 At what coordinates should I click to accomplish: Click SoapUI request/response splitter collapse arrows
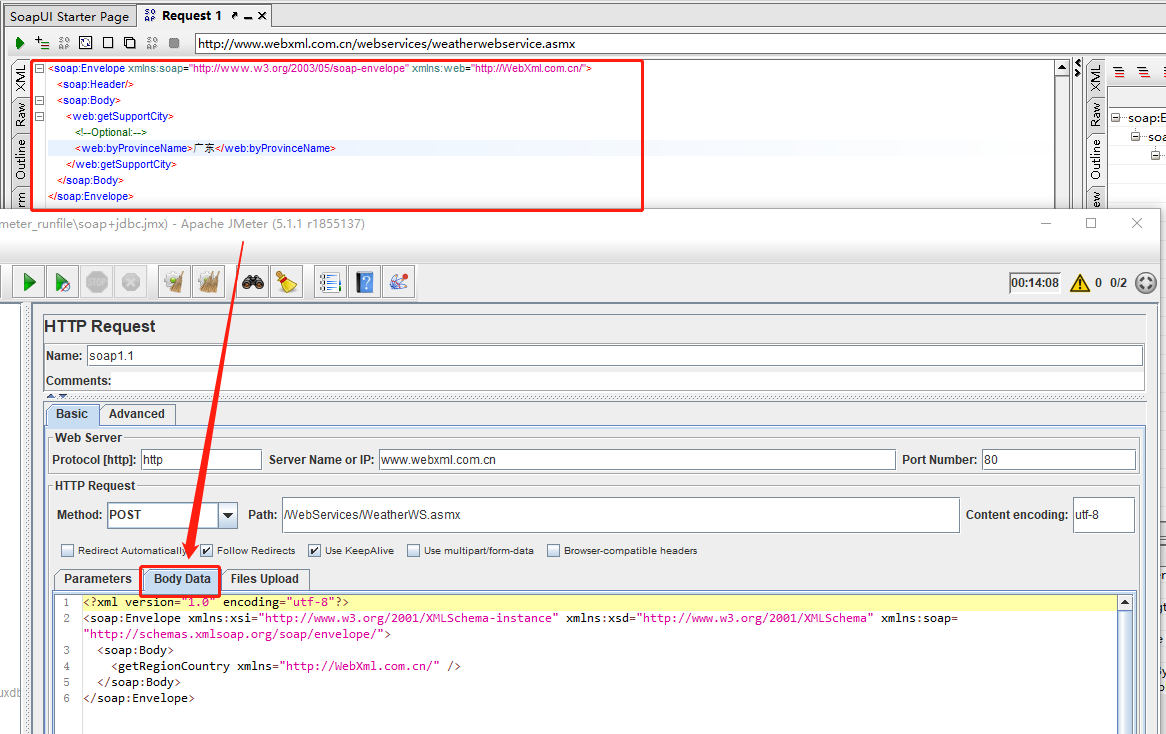click(x=1078, y=68)
